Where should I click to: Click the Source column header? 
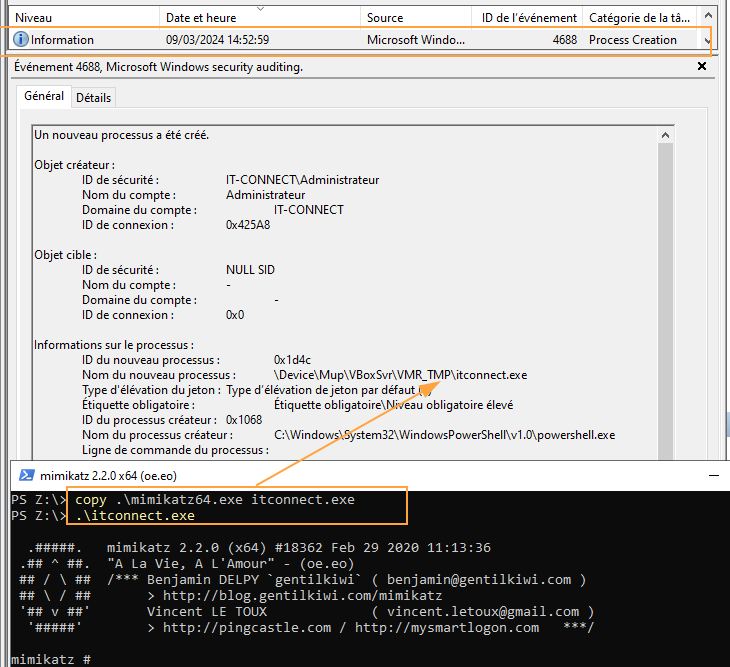(x=385, y=18)
